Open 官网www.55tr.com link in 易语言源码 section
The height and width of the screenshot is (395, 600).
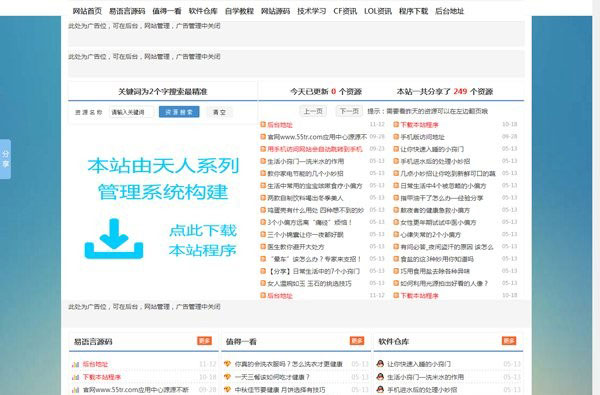point(136,390)
